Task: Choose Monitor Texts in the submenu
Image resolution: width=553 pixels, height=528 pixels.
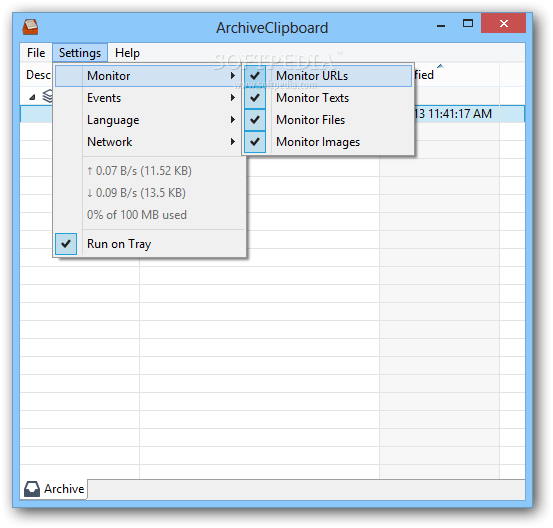Action: [328, 98]
